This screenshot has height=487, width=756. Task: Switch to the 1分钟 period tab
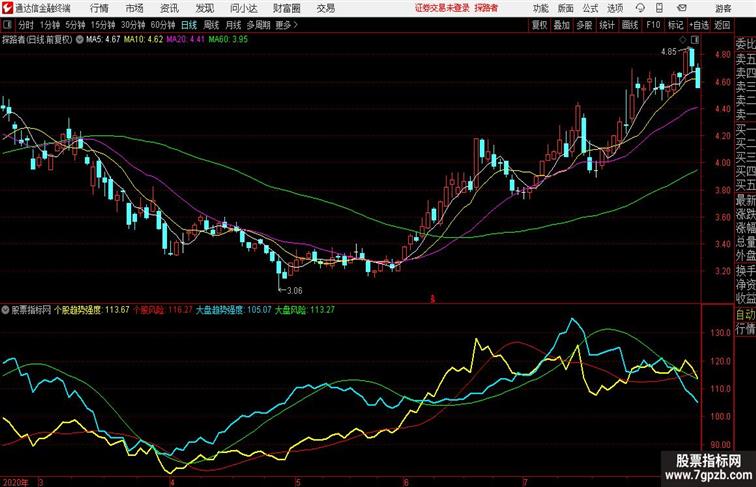[x=50, y=25]
